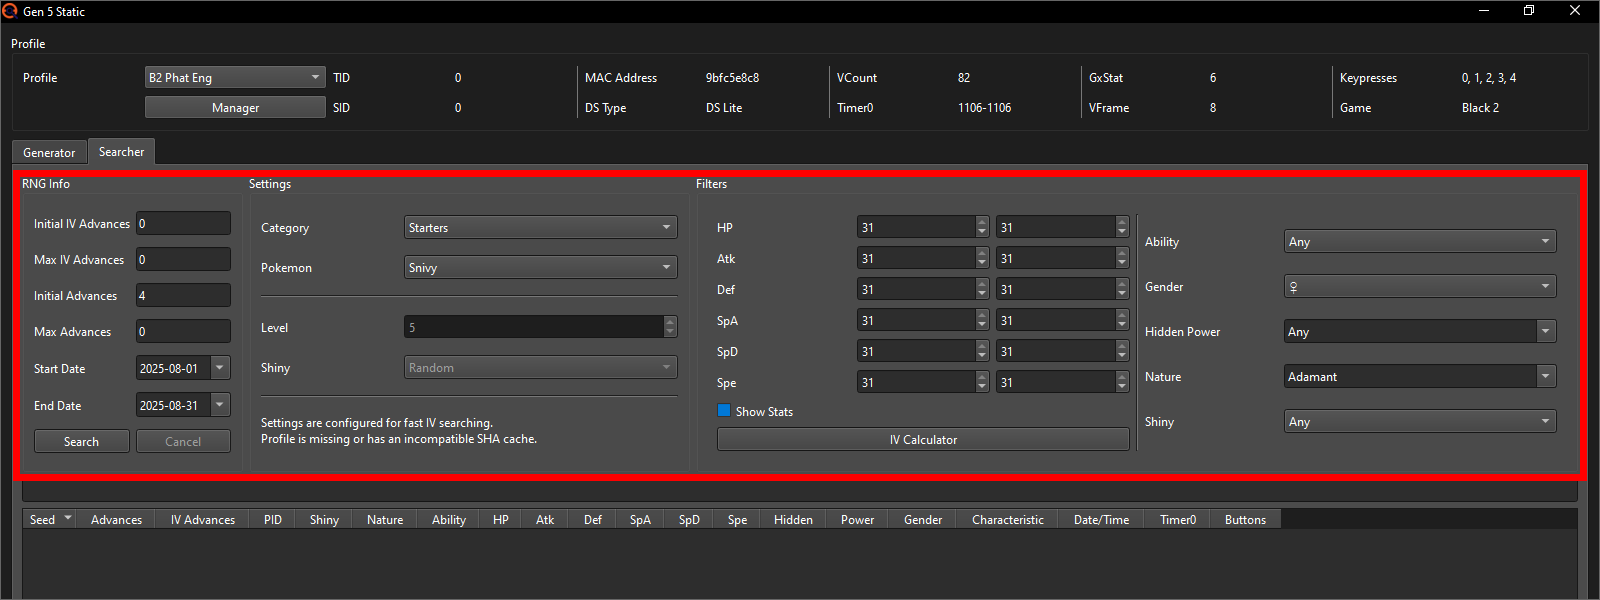Click the Date/Time column header
This screenshot has height=600, width=1600.
1101,519
